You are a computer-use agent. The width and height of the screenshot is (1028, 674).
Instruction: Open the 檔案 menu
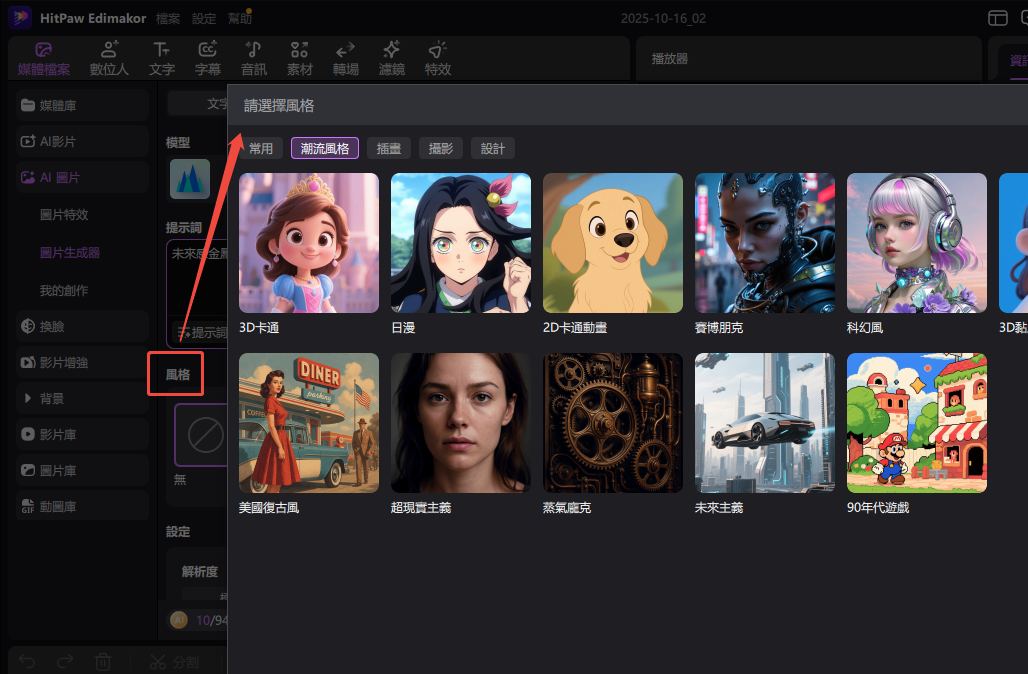coord(169,18)
